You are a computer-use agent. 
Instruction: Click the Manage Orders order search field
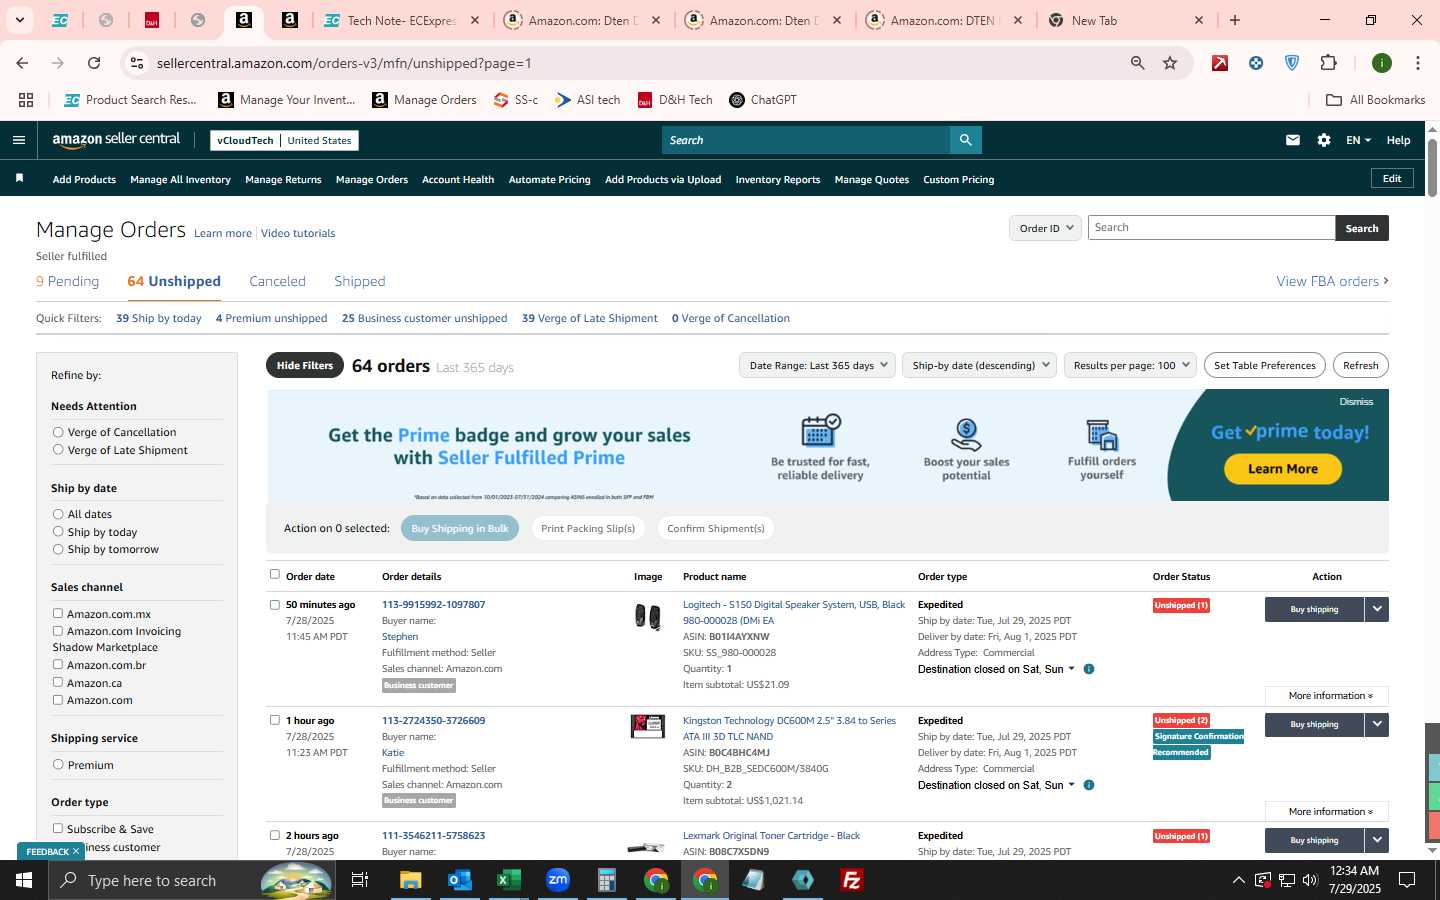click(1211, 228)
